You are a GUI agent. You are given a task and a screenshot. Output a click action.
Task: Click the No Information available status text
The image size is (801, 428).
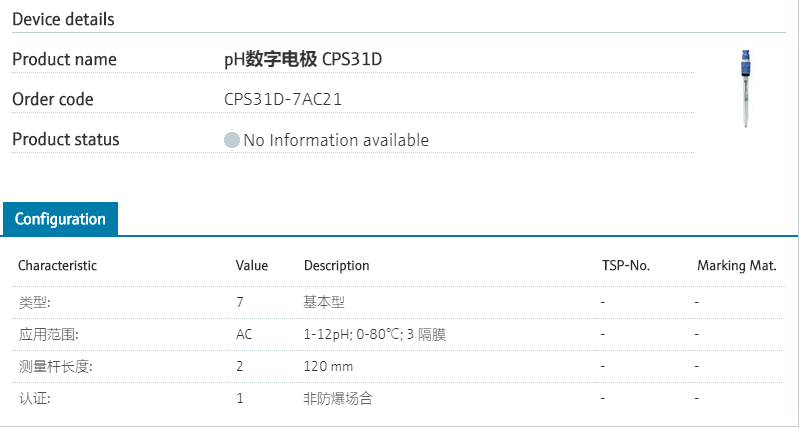pos(336,140)
